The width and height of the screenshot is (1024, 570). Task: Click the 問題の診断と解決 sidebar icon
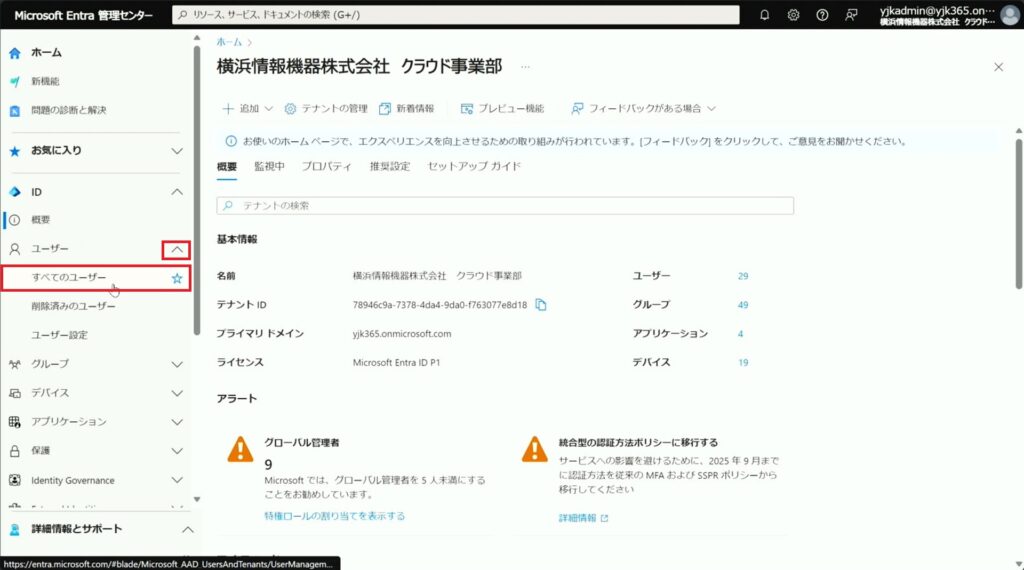(x=14, y=110)
